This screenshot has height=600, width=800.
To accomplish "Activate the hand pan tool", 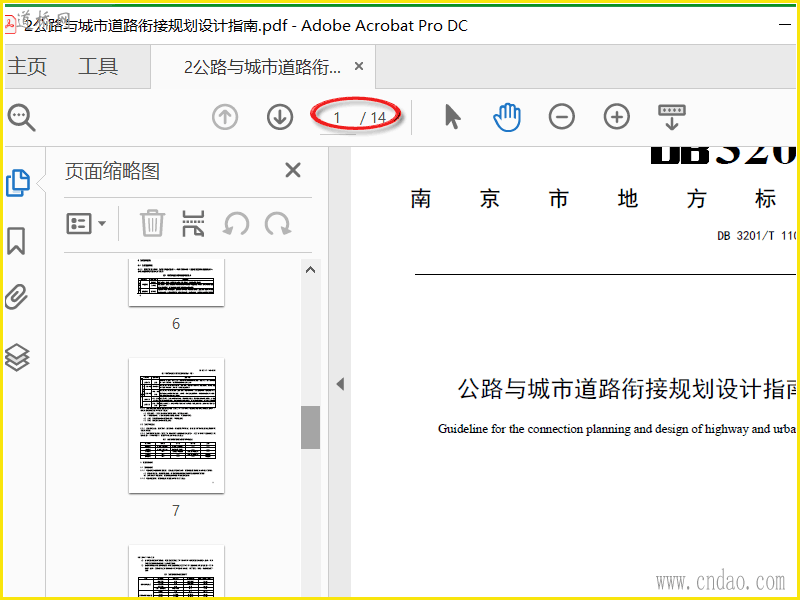I will click(507, 117).
